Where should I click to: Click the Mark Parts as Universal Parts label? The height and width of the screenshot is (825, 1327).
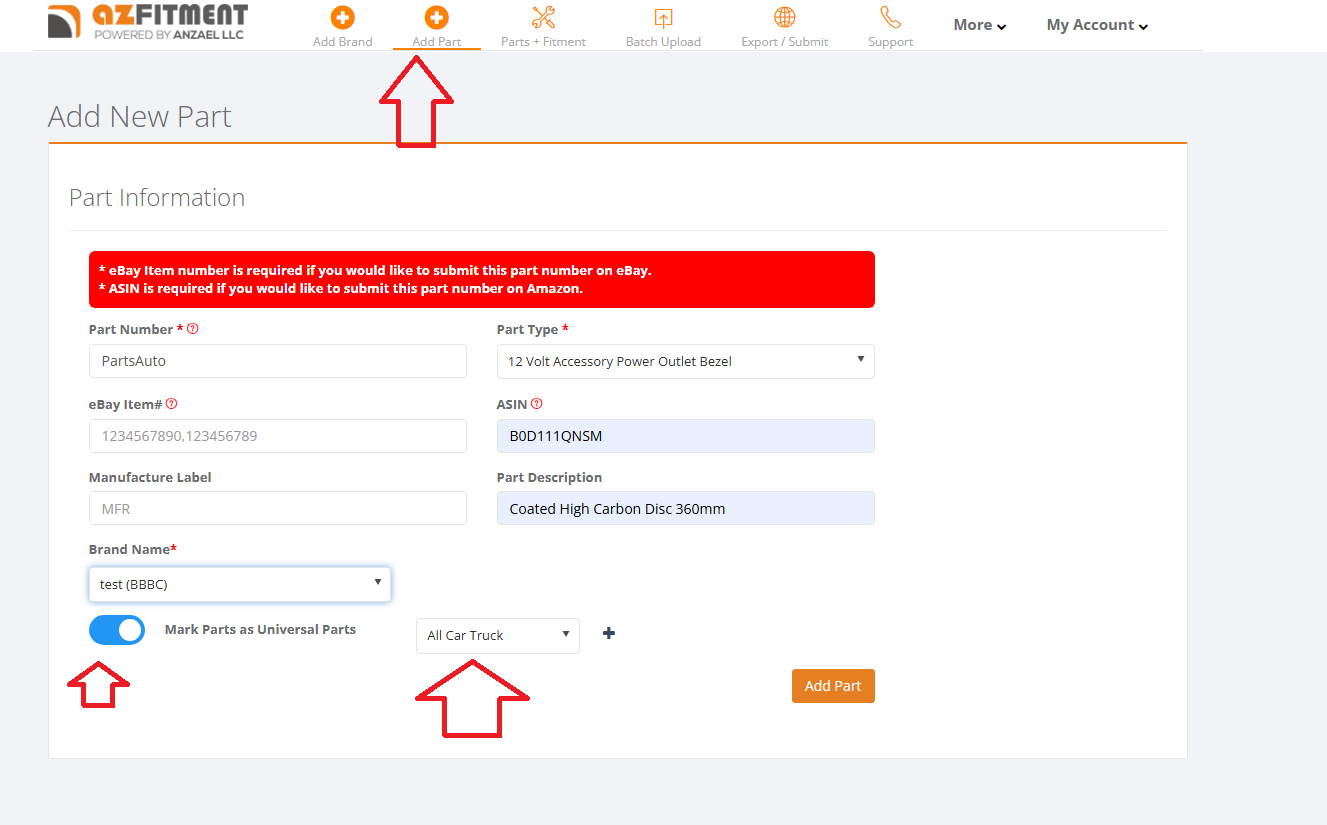click(260, 630)
